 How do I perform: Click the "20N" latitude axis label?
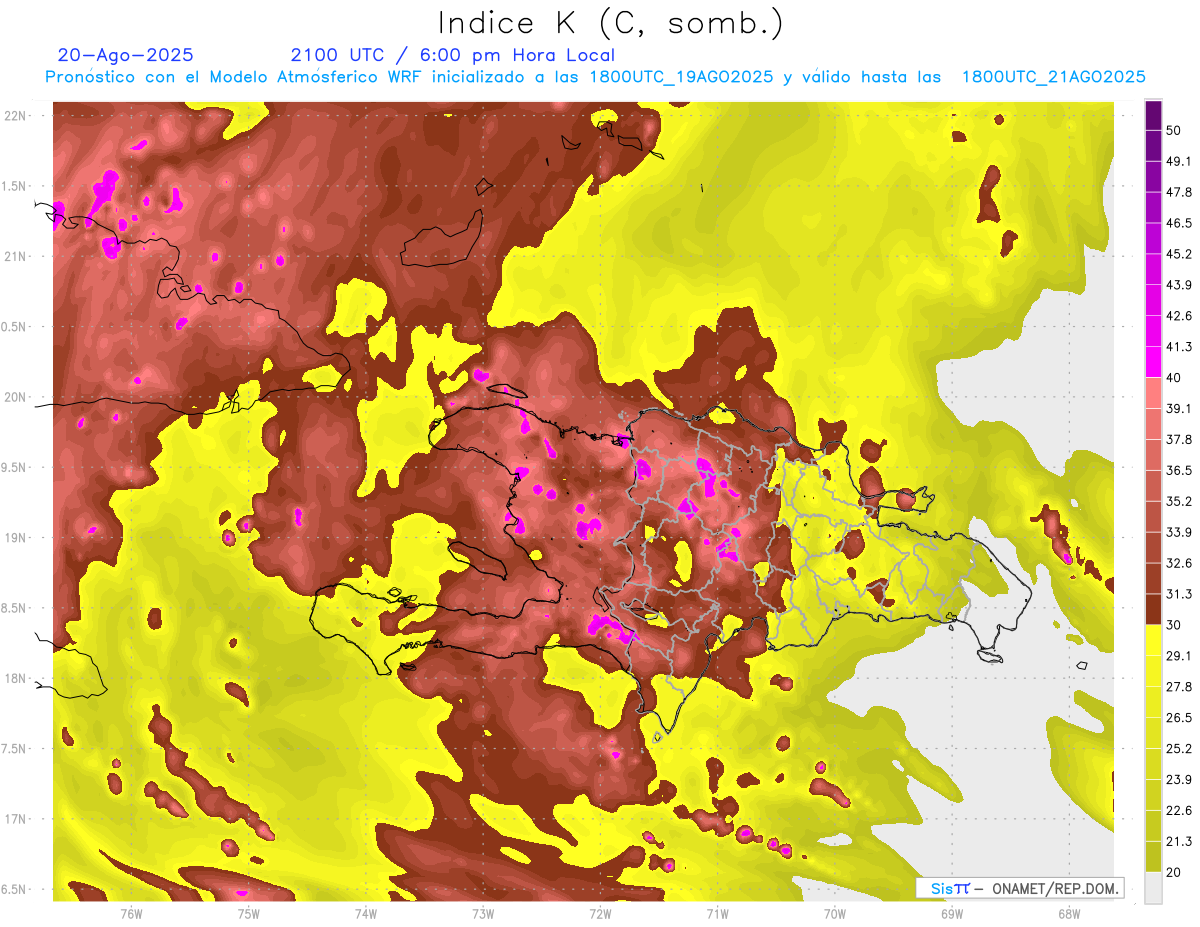pos(16,397)
